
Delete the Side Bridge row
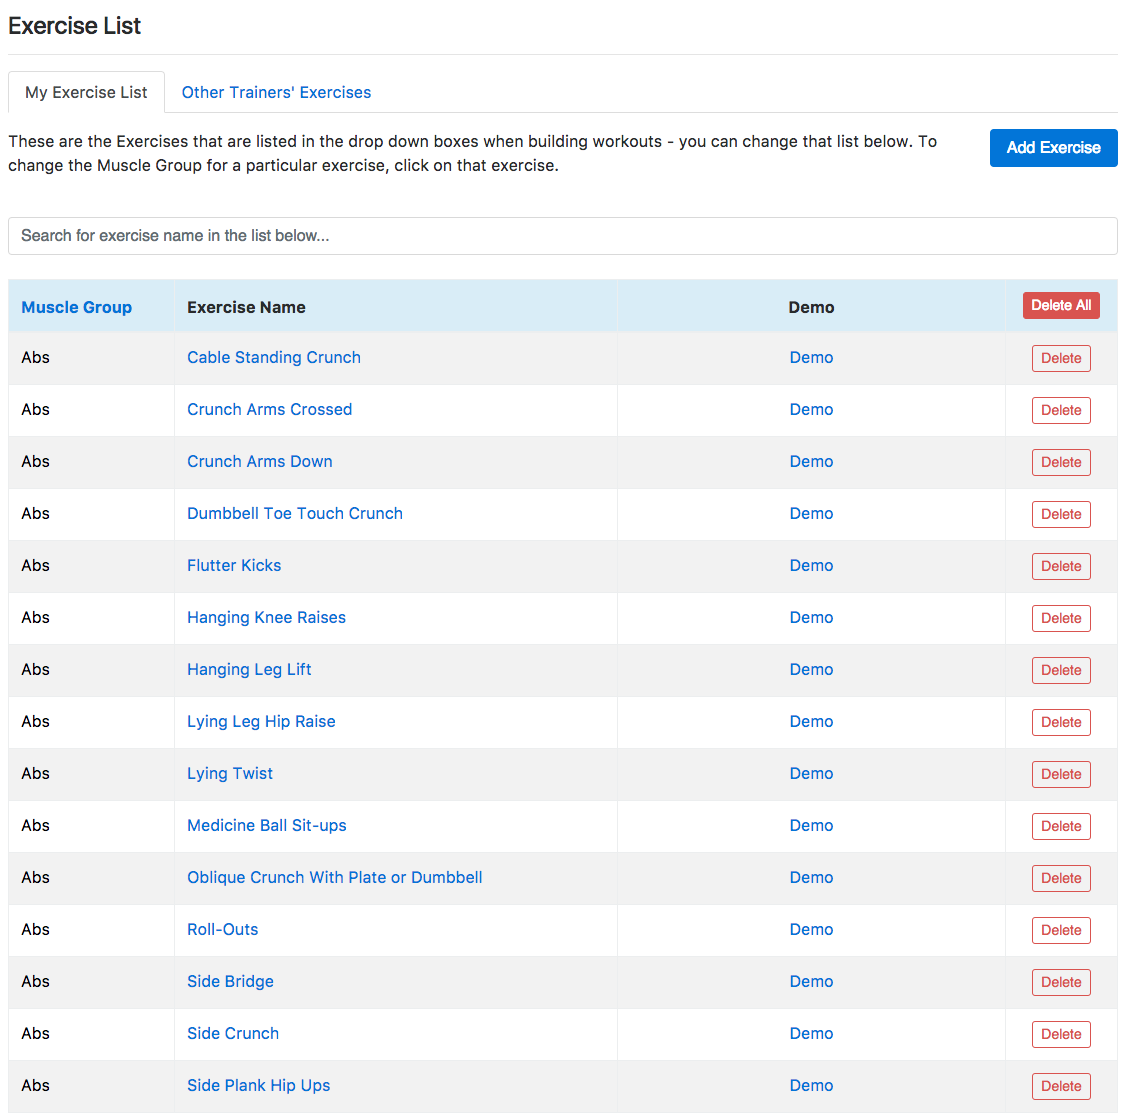pyautogui.click(x=1060, y=981)
